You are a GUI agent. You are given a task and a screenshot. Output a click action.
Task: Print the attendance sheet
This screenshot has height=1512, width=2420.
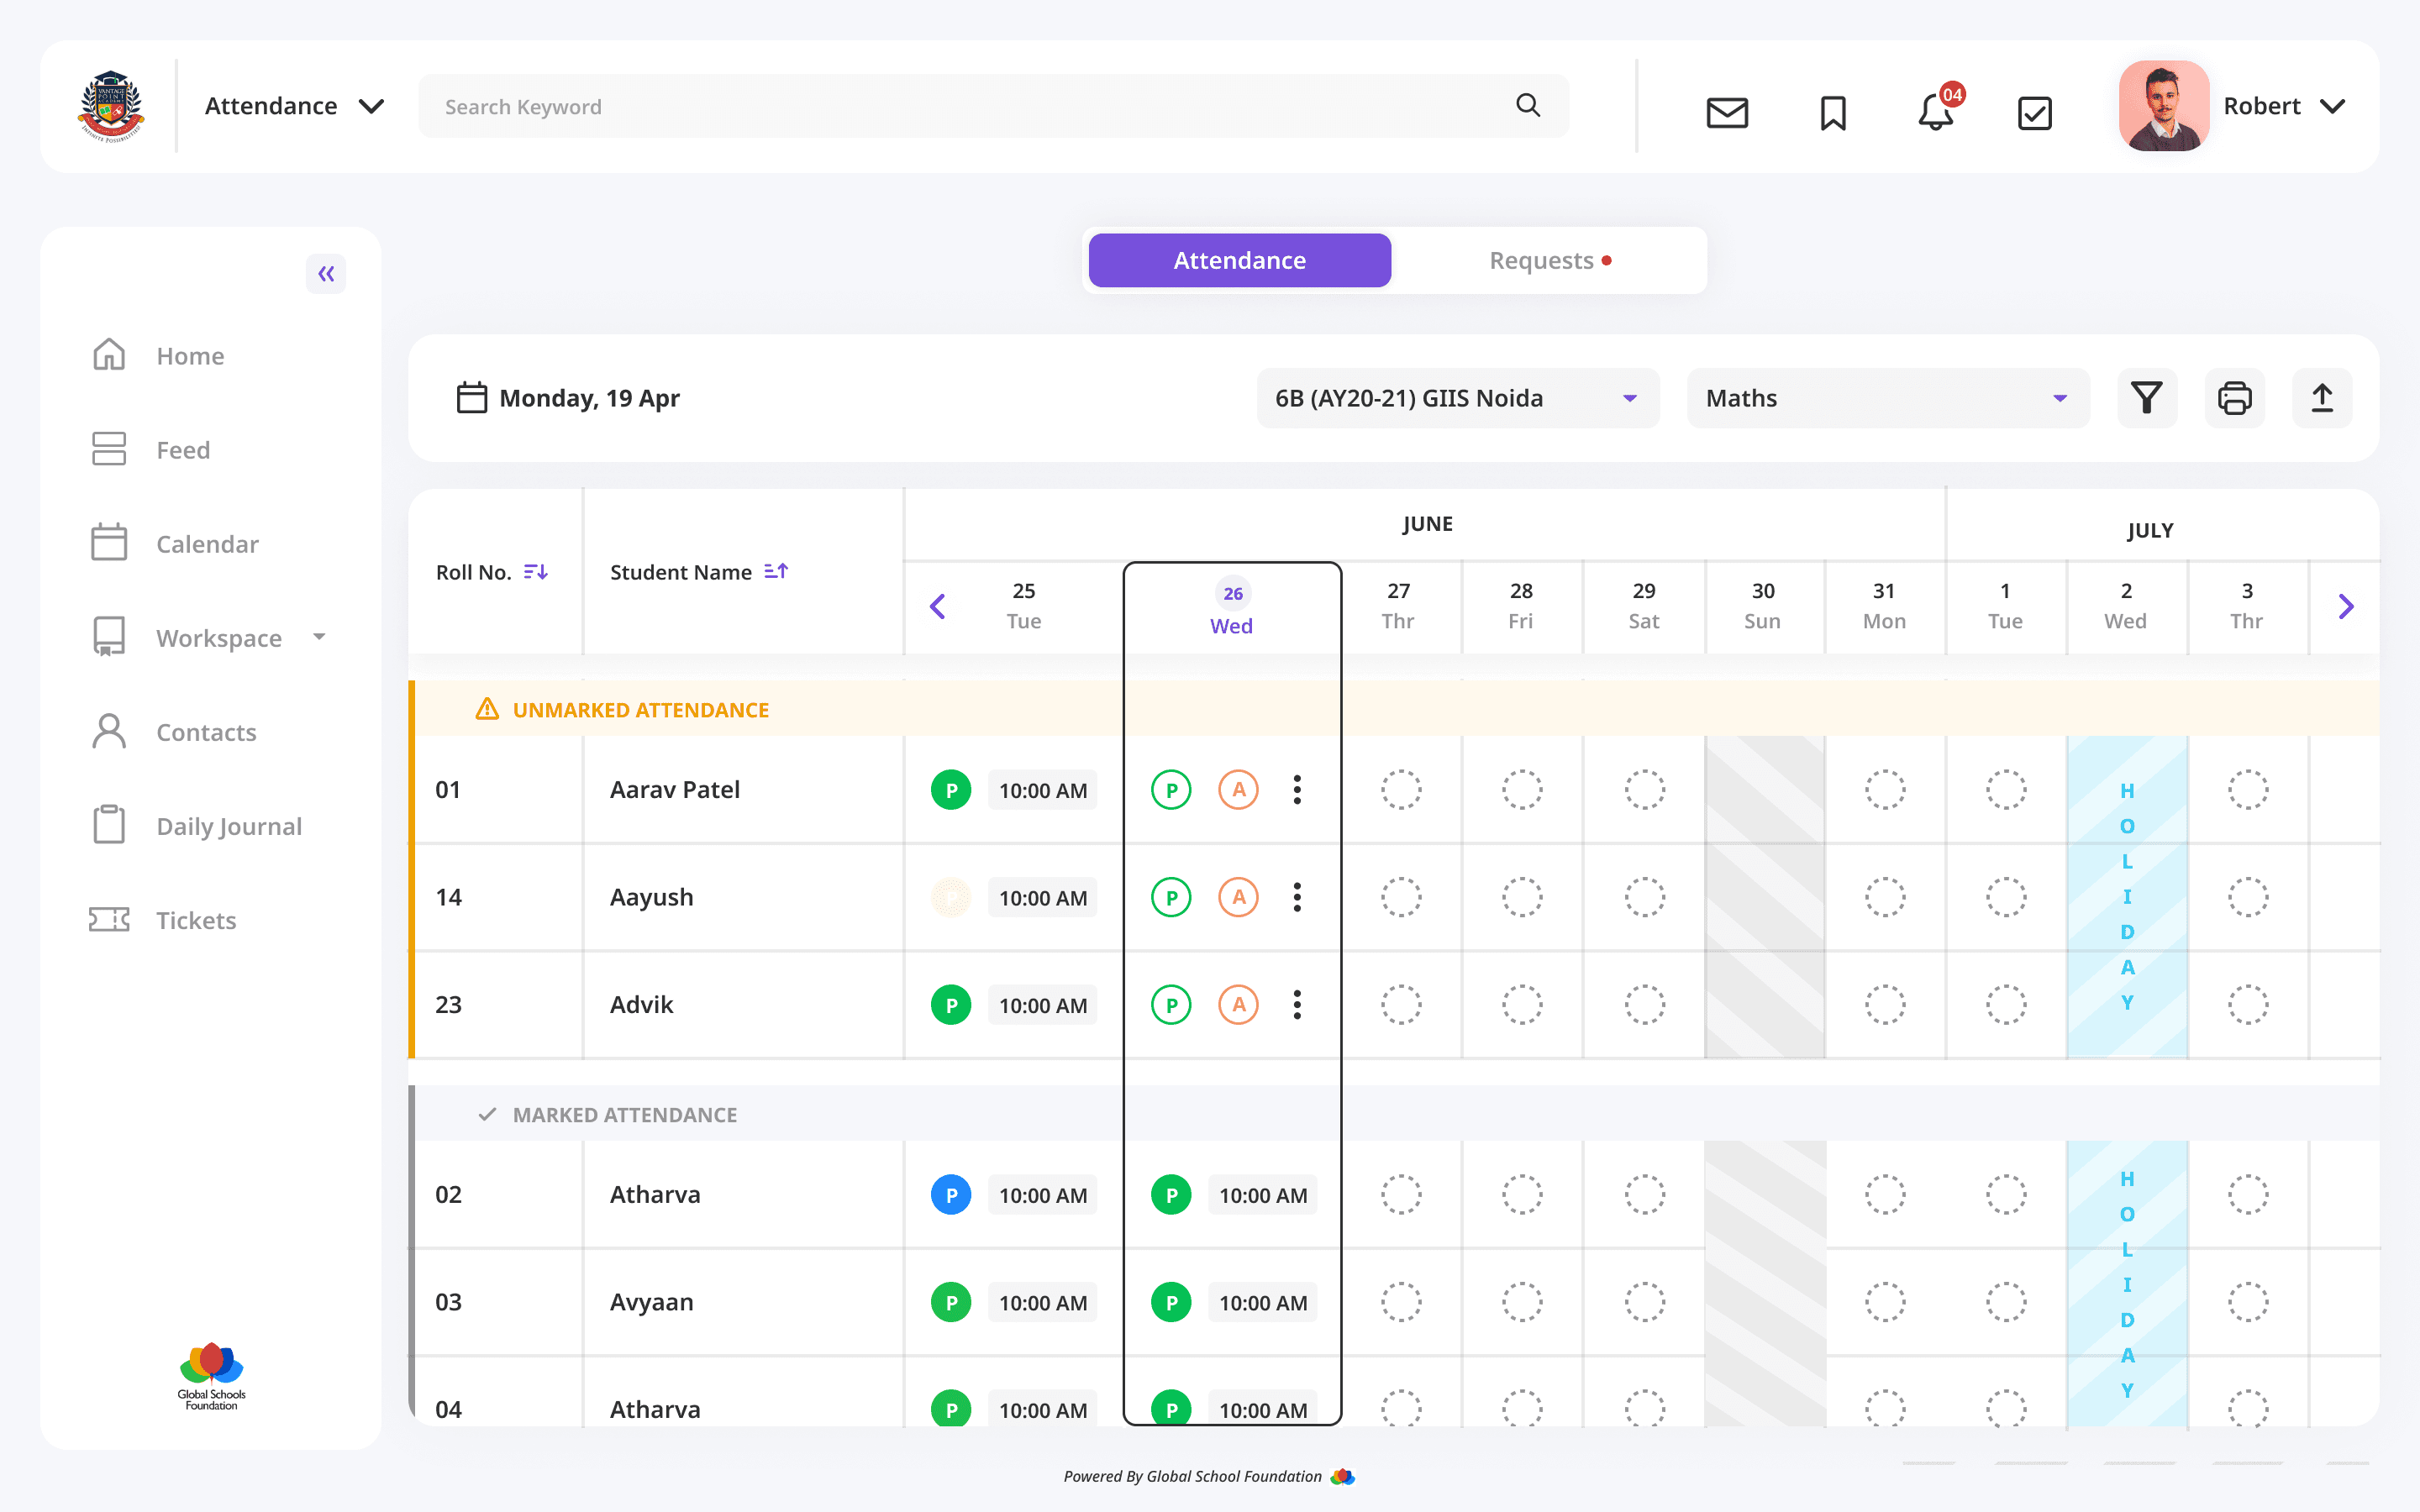(x=2234, y=398)
